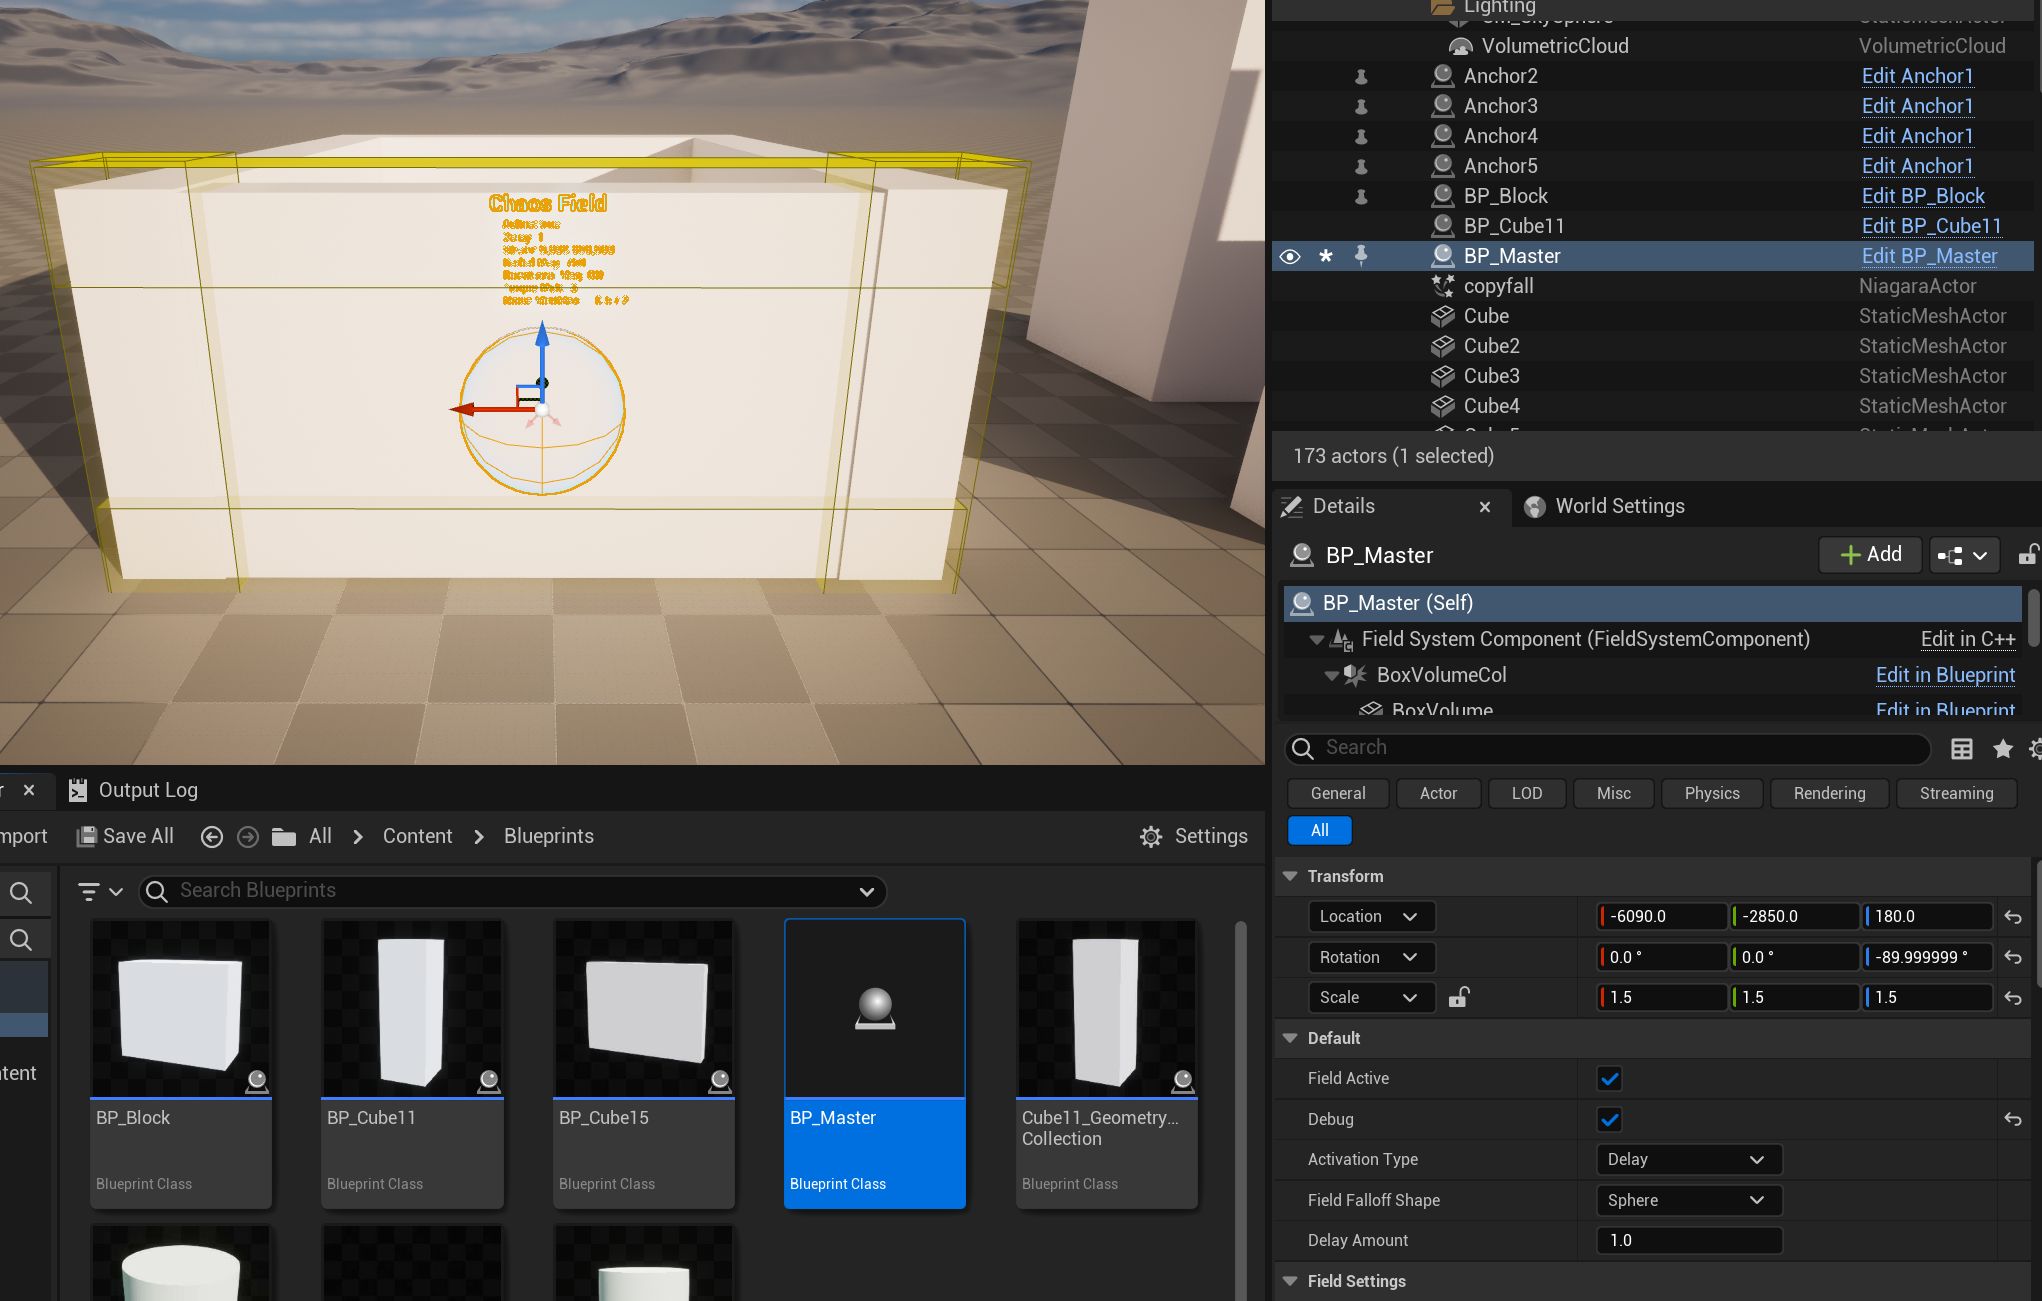Collapse the Transform section

click(1291, 876)
